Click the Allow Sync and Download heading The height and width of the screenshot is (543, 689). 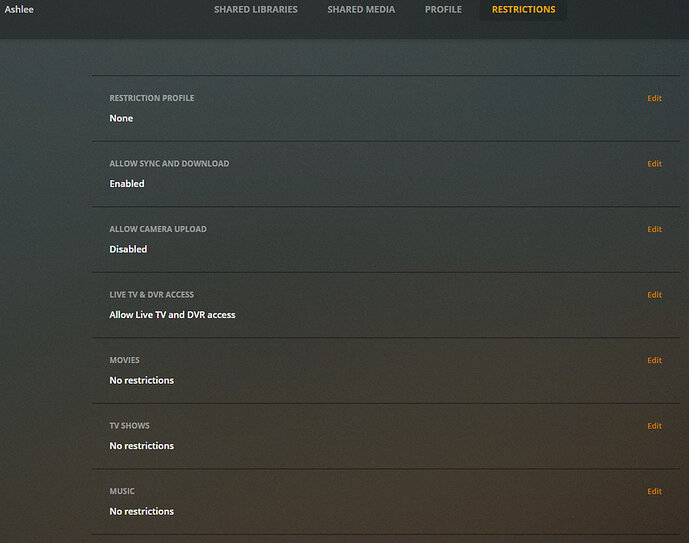tap(169, 163)
